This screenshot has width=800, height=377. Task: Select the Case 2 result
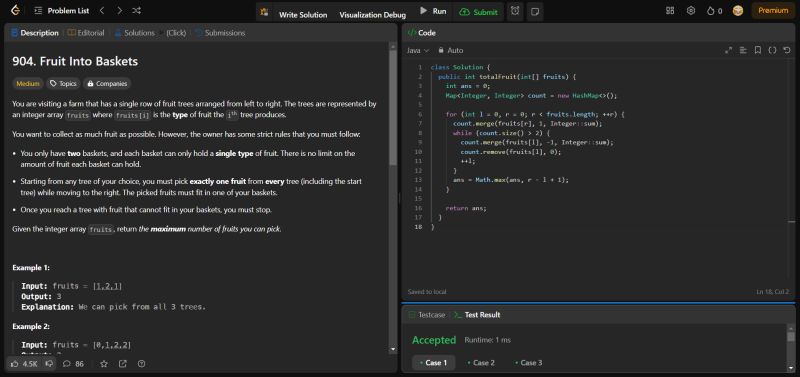(481, 363)
